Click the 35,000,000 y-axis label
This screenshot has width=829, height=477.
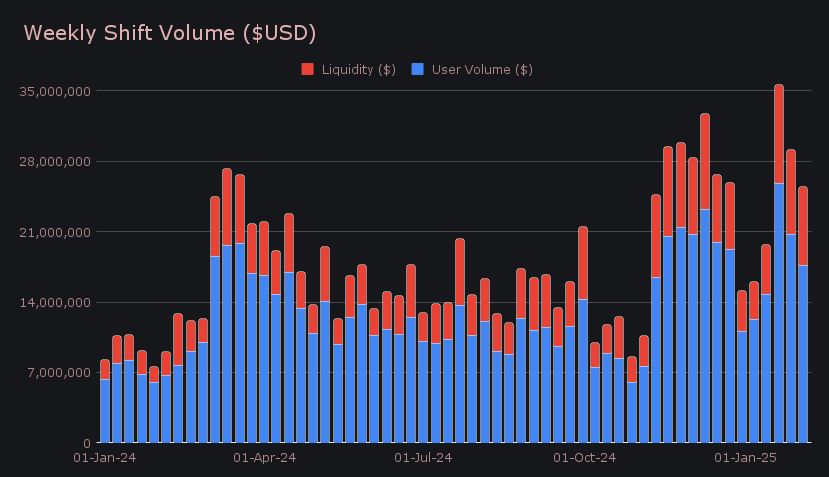point(56,91)
